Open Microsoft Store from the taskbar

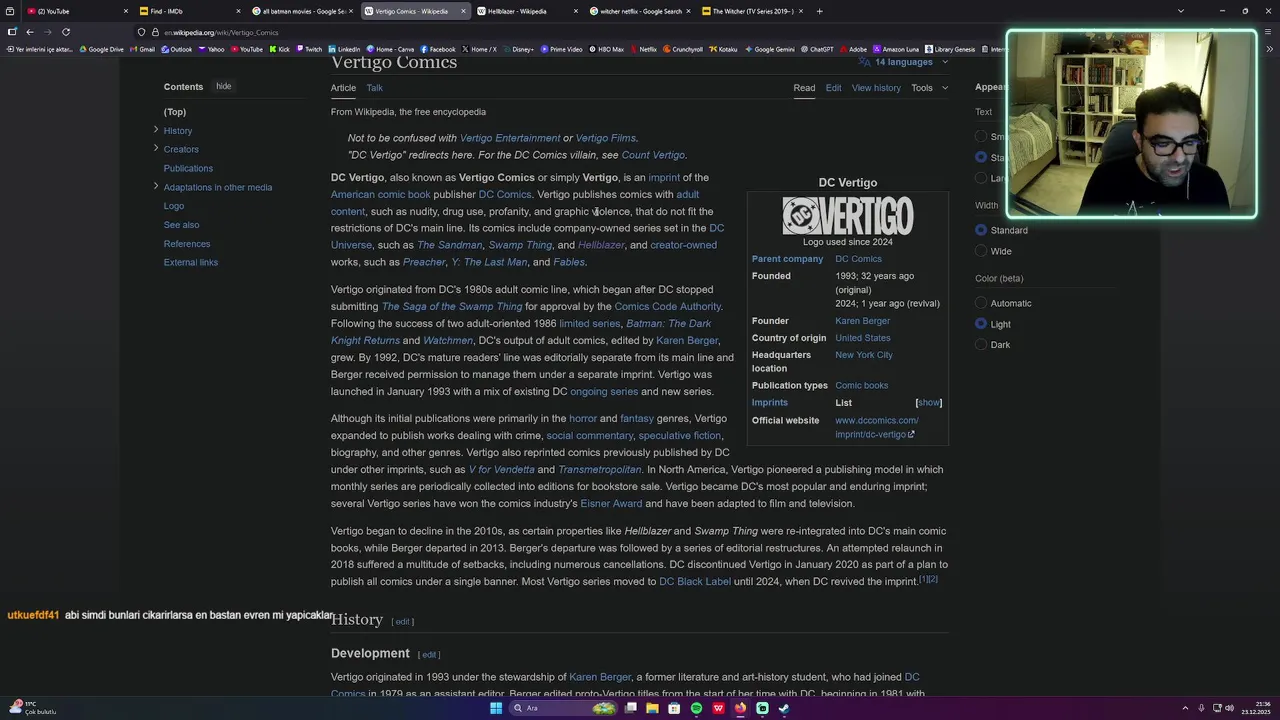[674, 708]
